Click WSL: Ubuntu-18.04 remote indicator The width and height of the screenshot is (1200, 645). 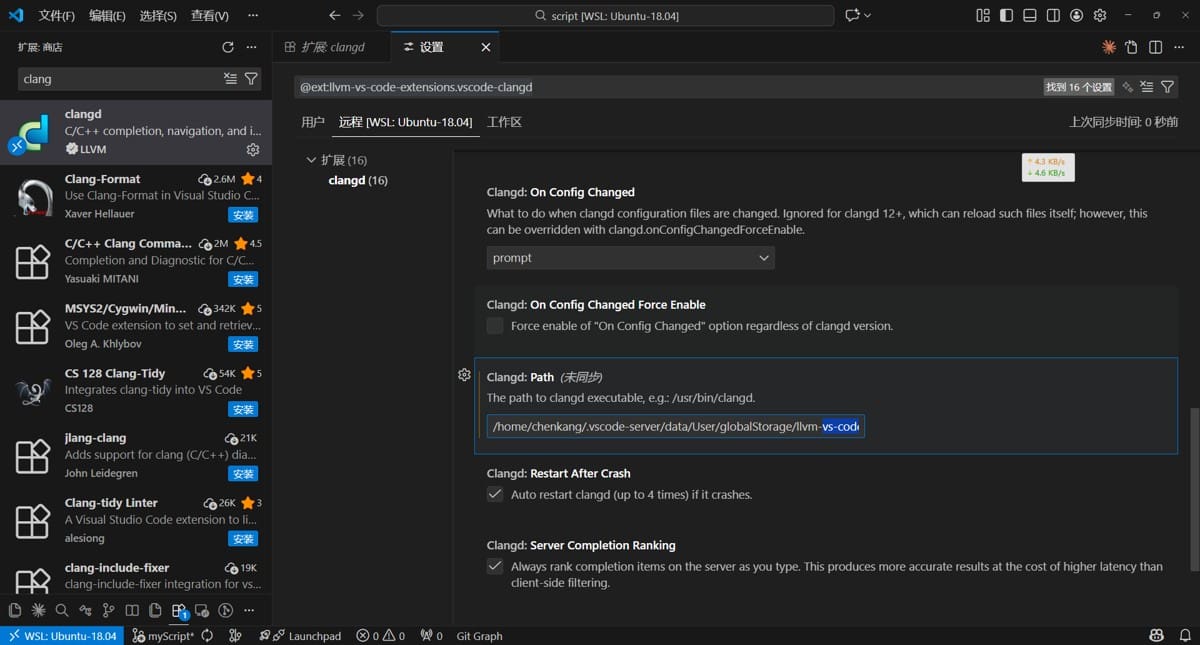(62, 636)
